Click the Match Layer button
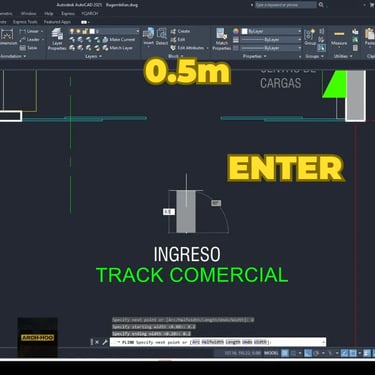Screen dimensions: 375x375 pyautogui.click(x=117, y=48)
